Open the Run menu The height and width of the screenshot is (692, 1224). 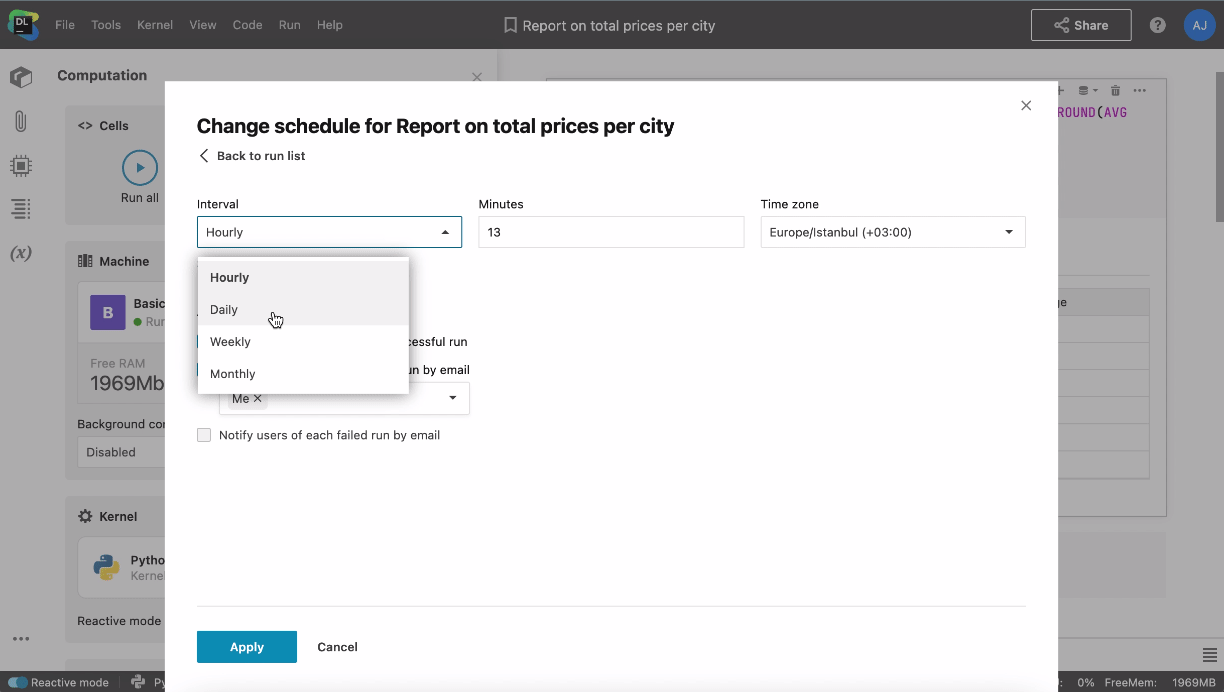point(290,25)
